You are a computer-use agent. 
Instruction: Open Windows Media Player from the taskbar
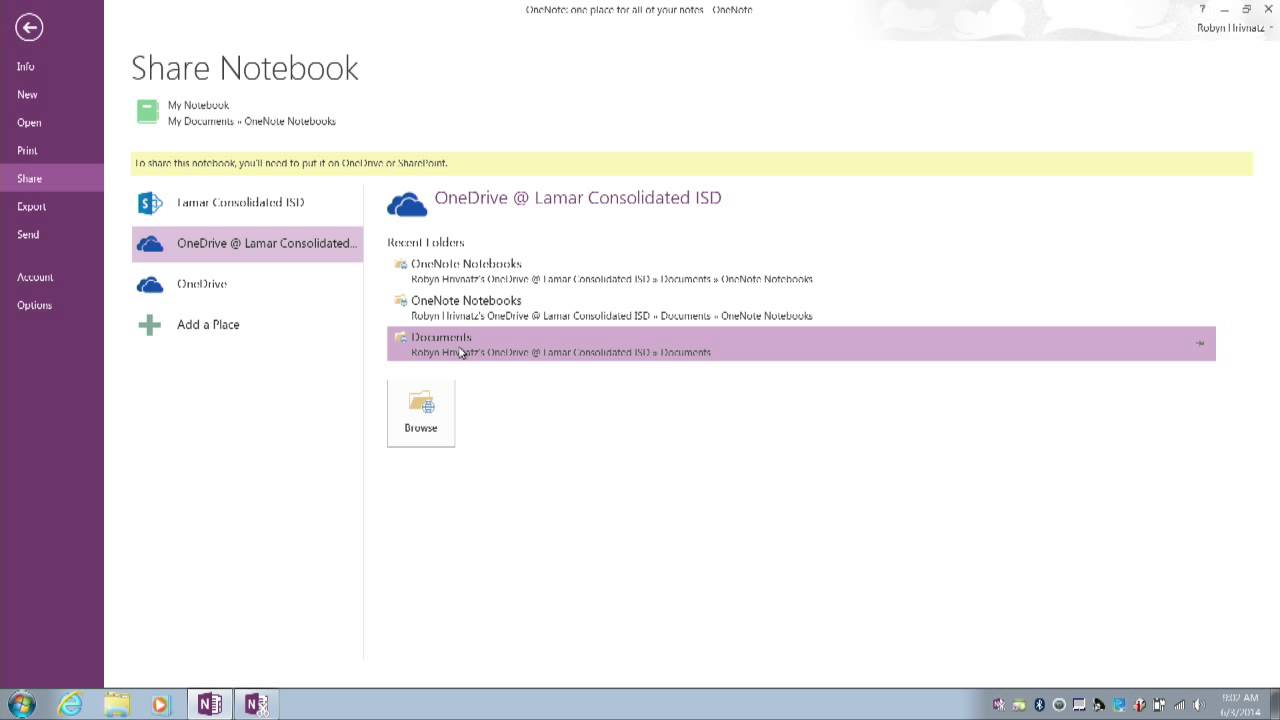(161, 705)
